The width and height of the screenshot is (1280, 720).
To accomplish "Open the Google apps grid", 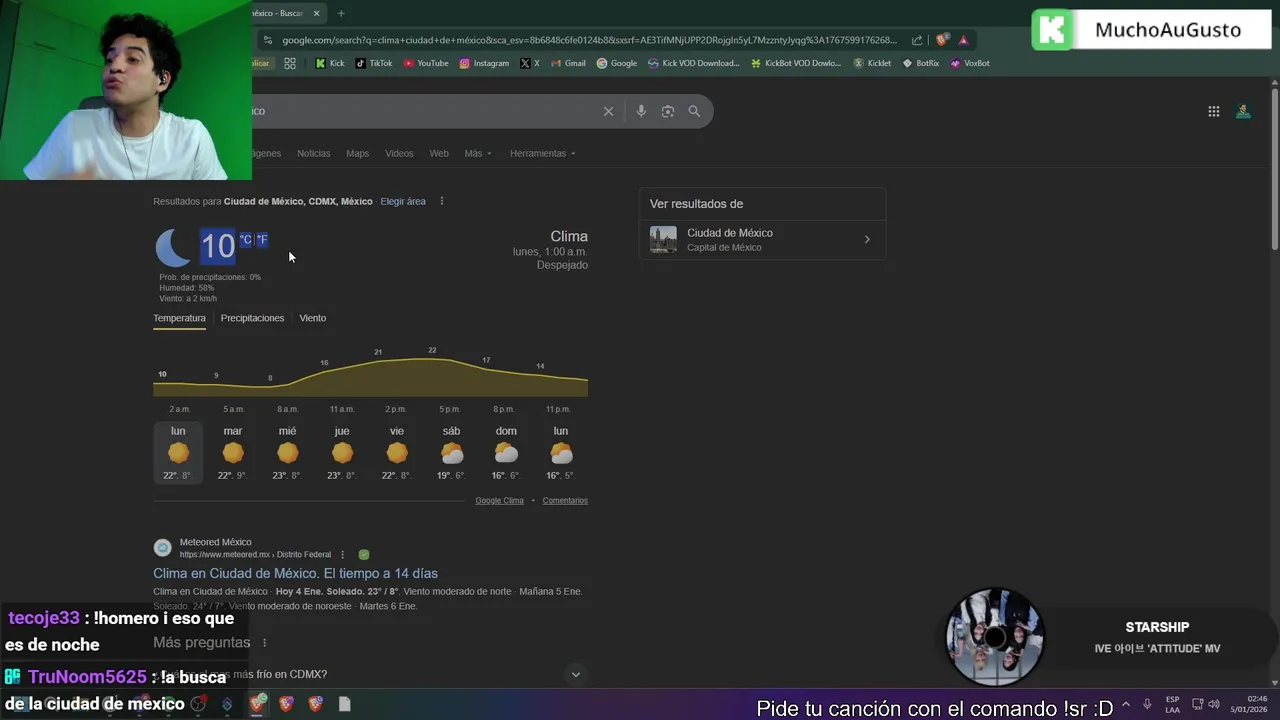I will pyautogui.click(x=1213, y=111).
